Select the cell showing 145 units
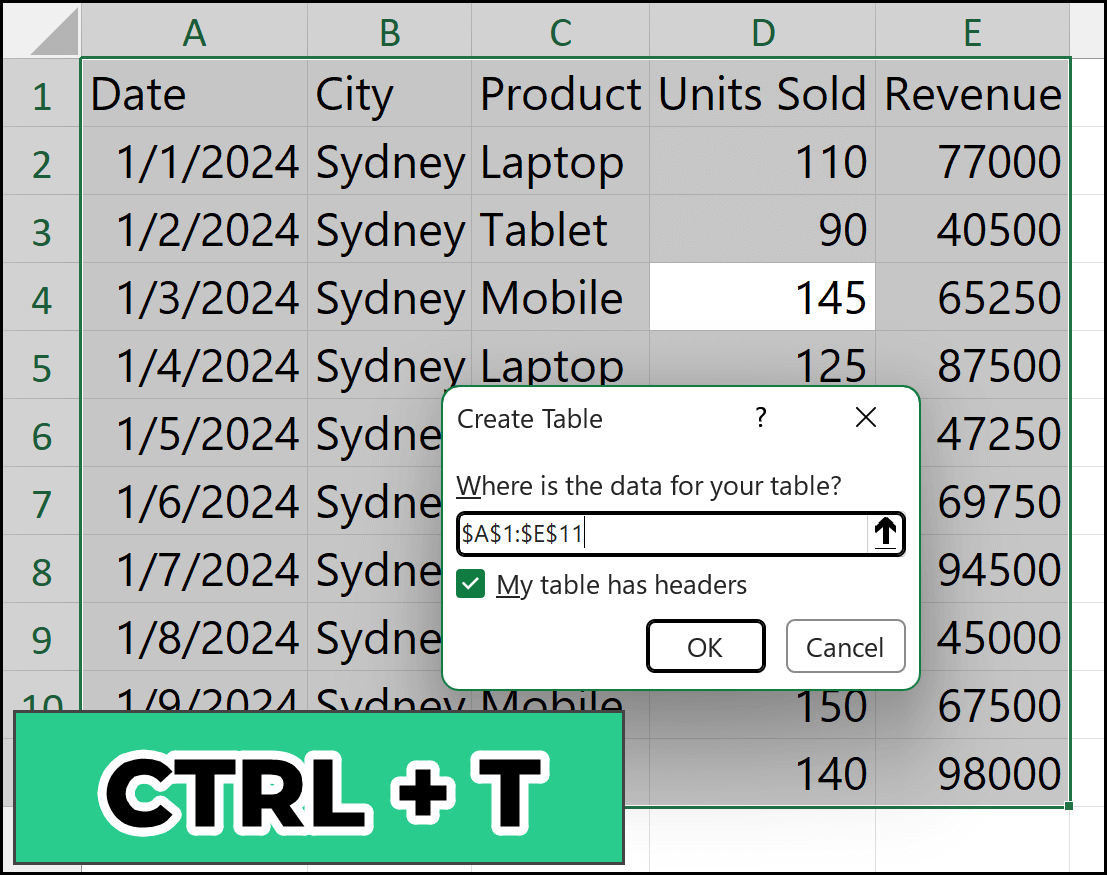 [762, 298]
